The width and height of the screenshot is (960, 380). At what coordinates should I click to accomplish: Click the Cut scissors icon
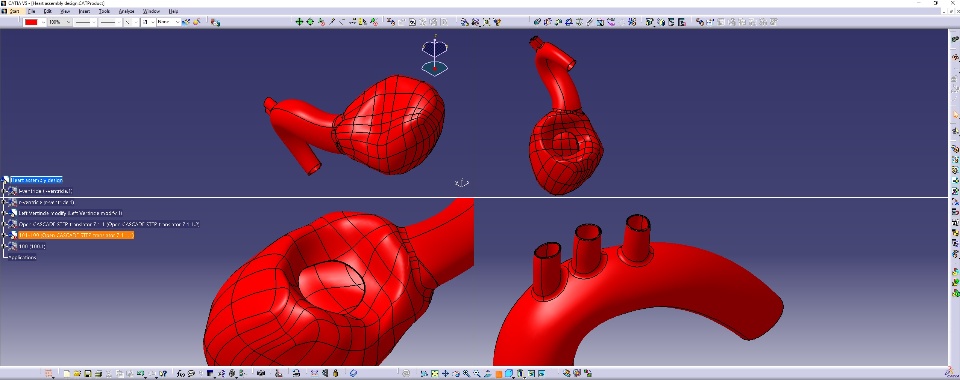(x=108, y=374)
